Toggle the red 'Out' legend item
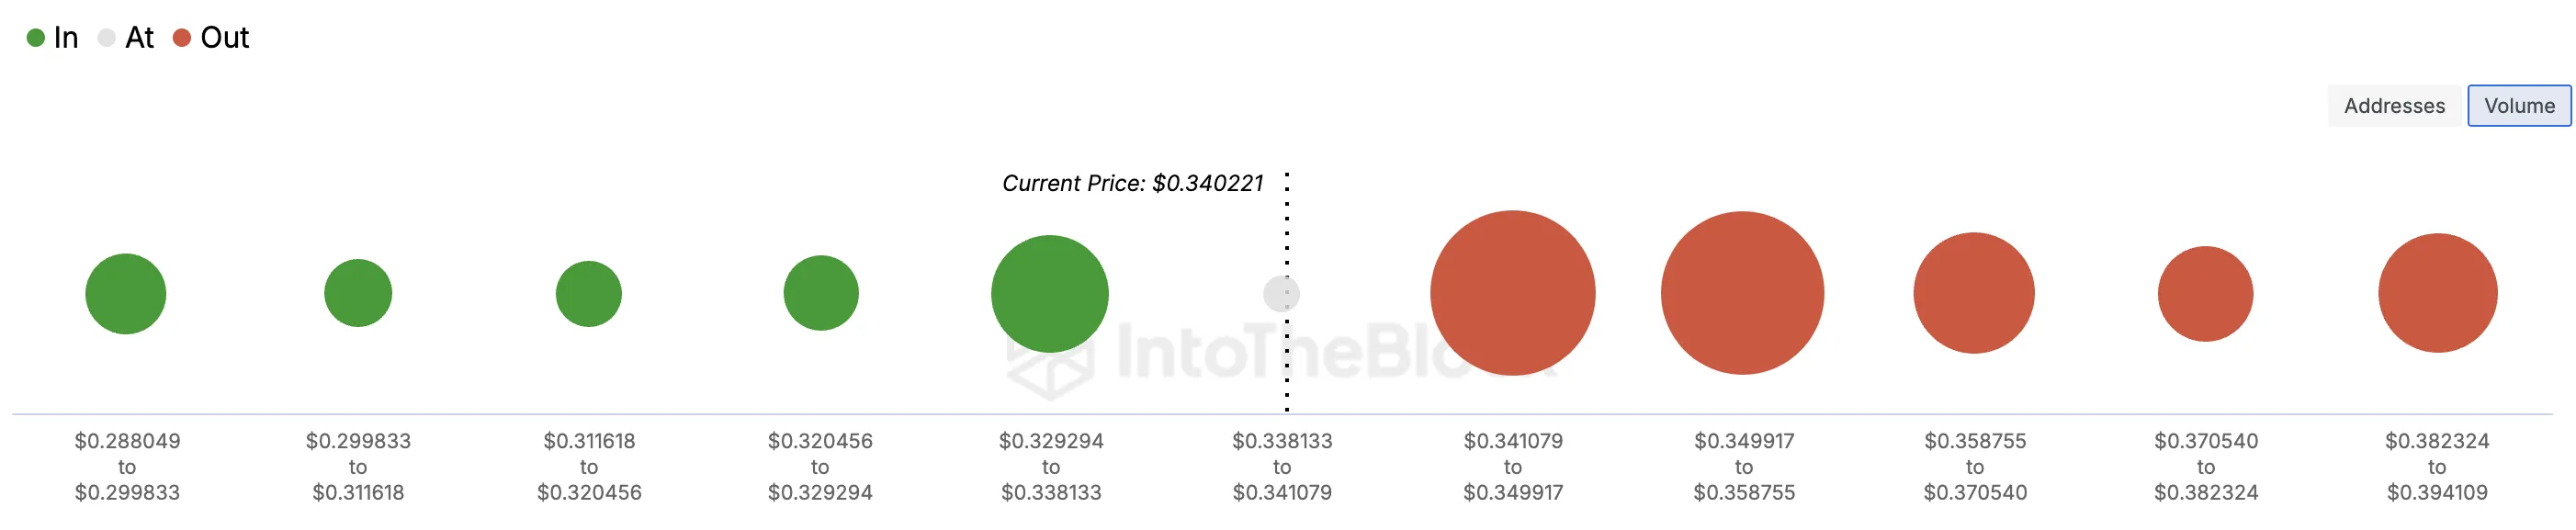The image size is (2576, 530). pyautogui.click(x=211, y=38)
